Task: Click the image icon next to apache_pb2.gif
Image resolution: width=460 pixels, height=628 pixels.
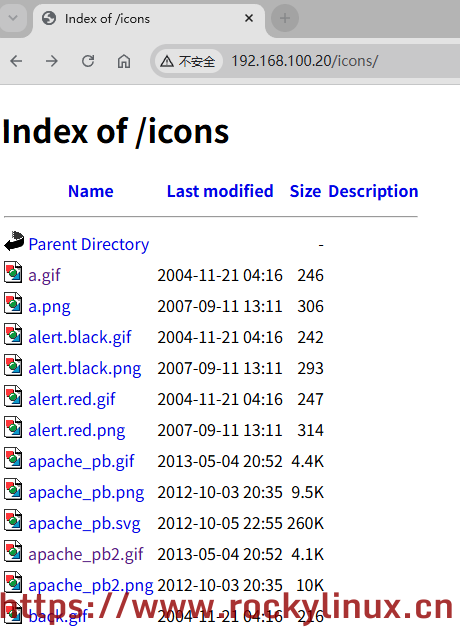Action: coord(13,551)
